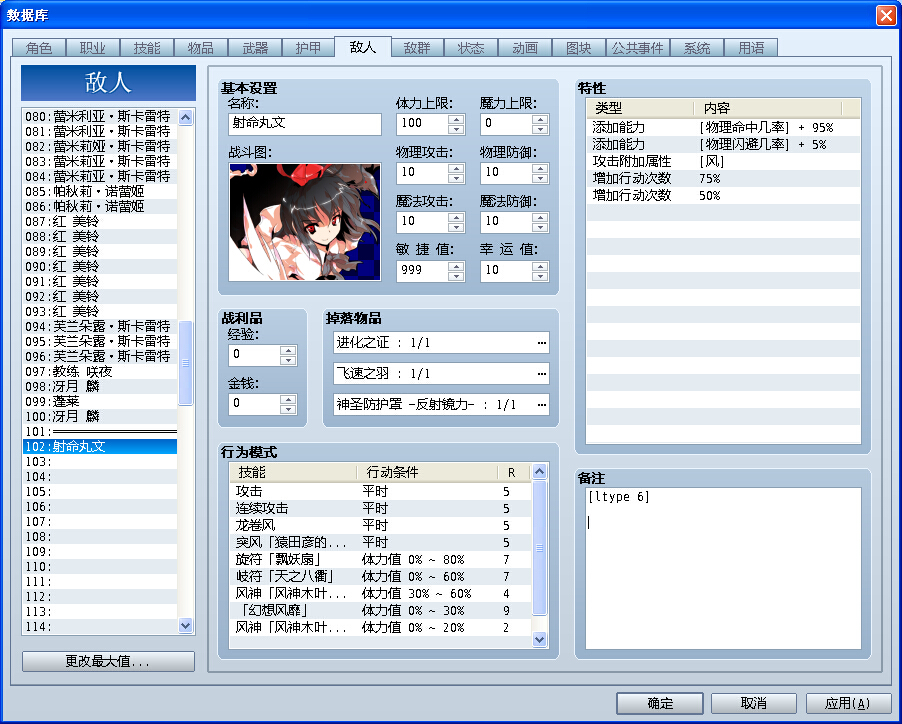Sort by the 行动条件 column header
The image size is (902, 724).
[x=427, y=472]
